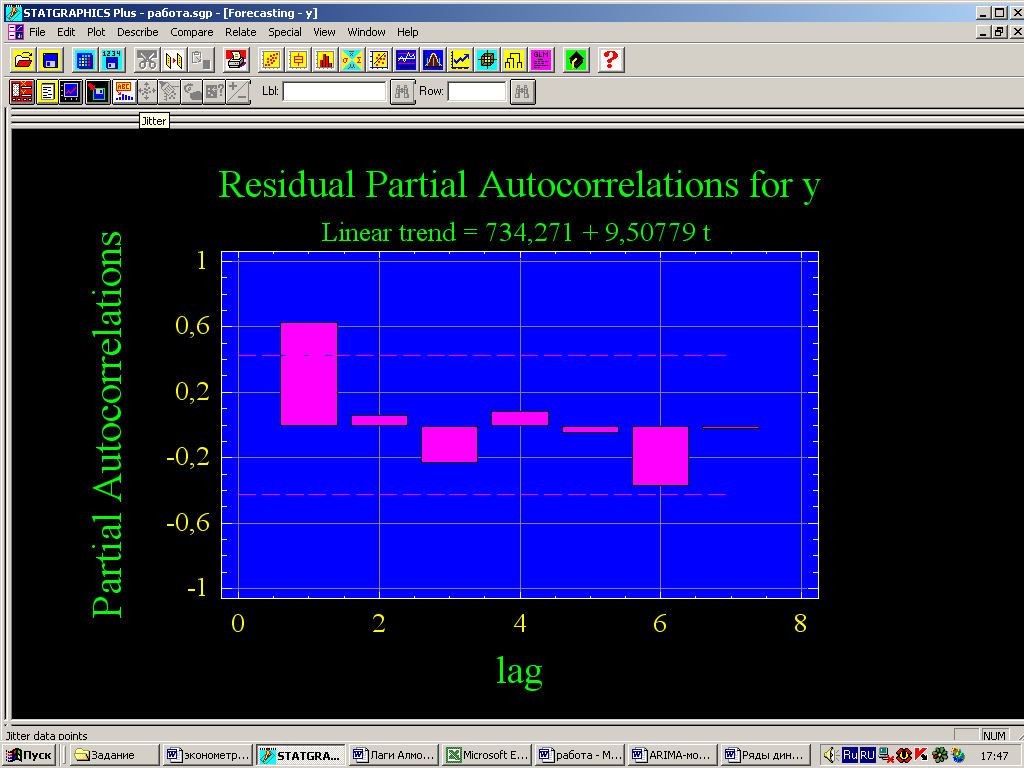Click the first Ru language indicator
Viewport: 1024px width, 768px height.
click(x=850, y=756)
